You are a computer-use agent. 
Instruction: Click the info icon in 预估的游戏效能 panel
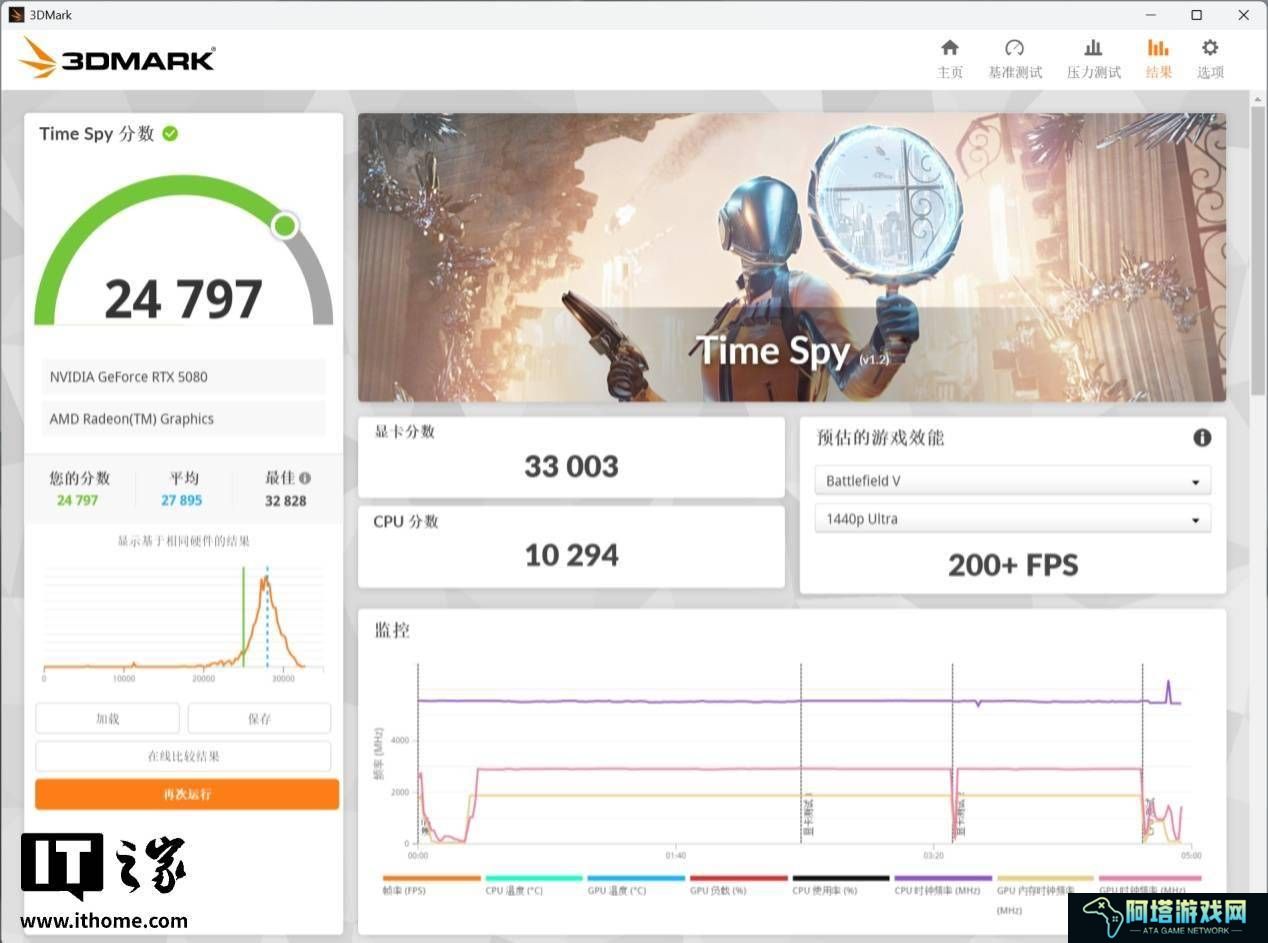(x=1202, y=437)
